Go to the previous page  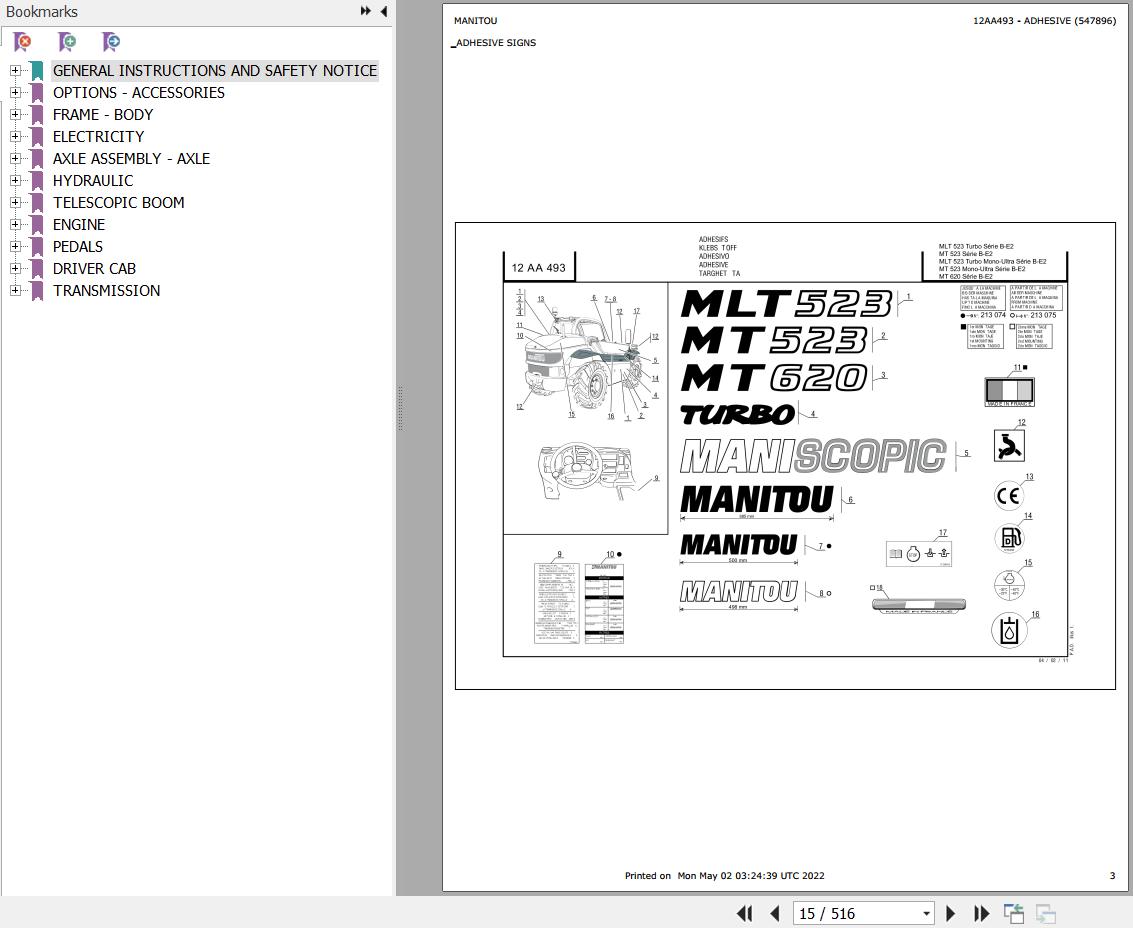pos(775,914)
